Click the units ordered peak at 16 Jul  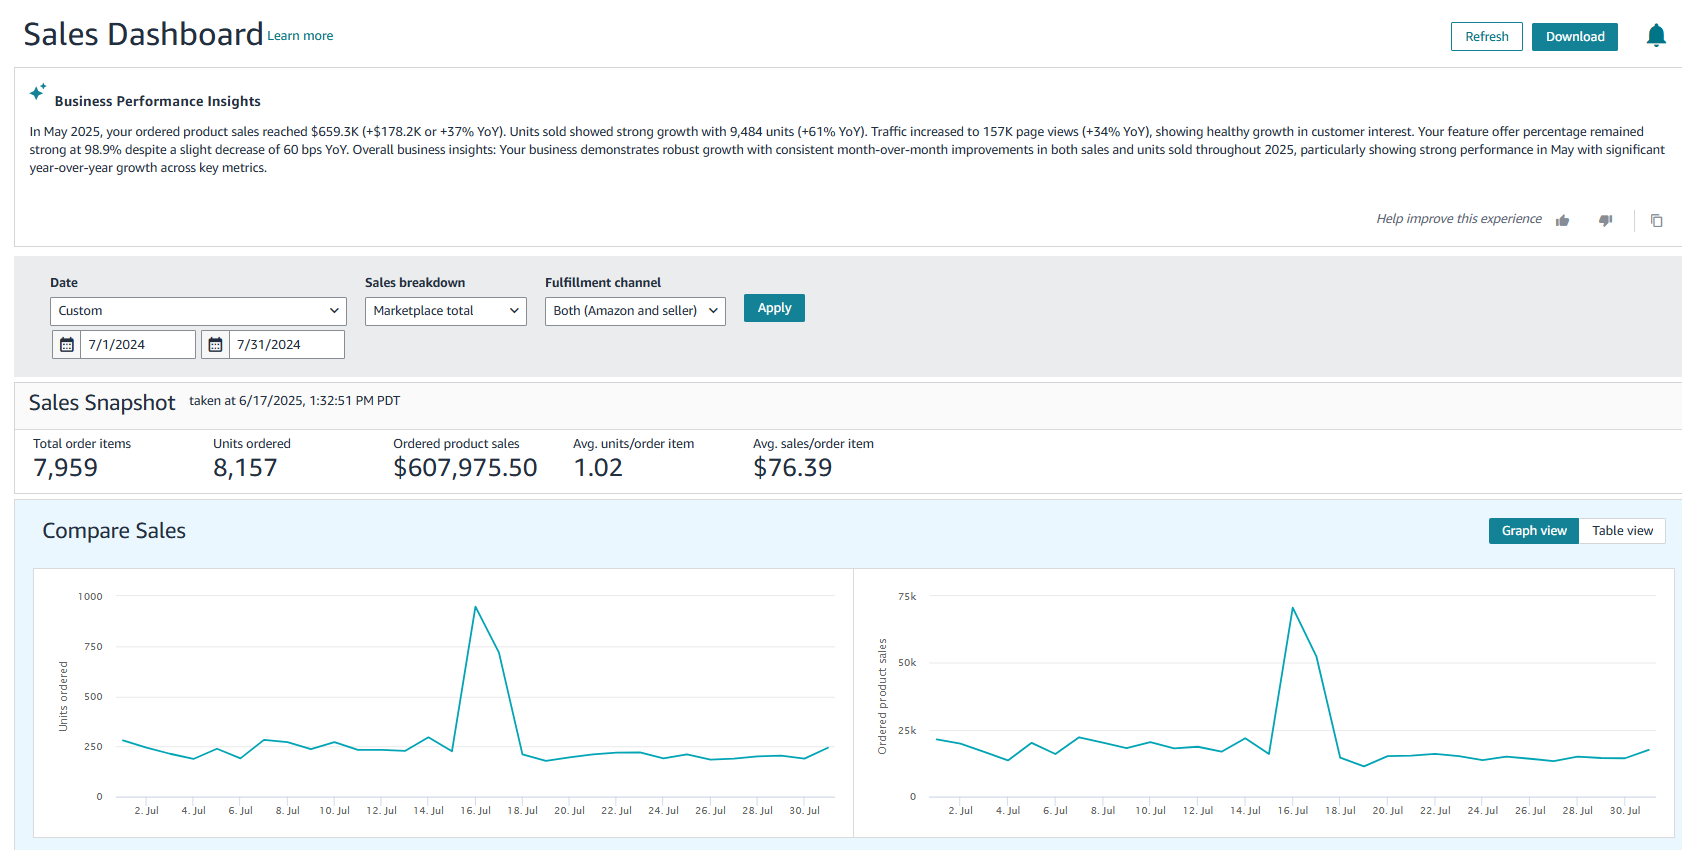point(475,607)
